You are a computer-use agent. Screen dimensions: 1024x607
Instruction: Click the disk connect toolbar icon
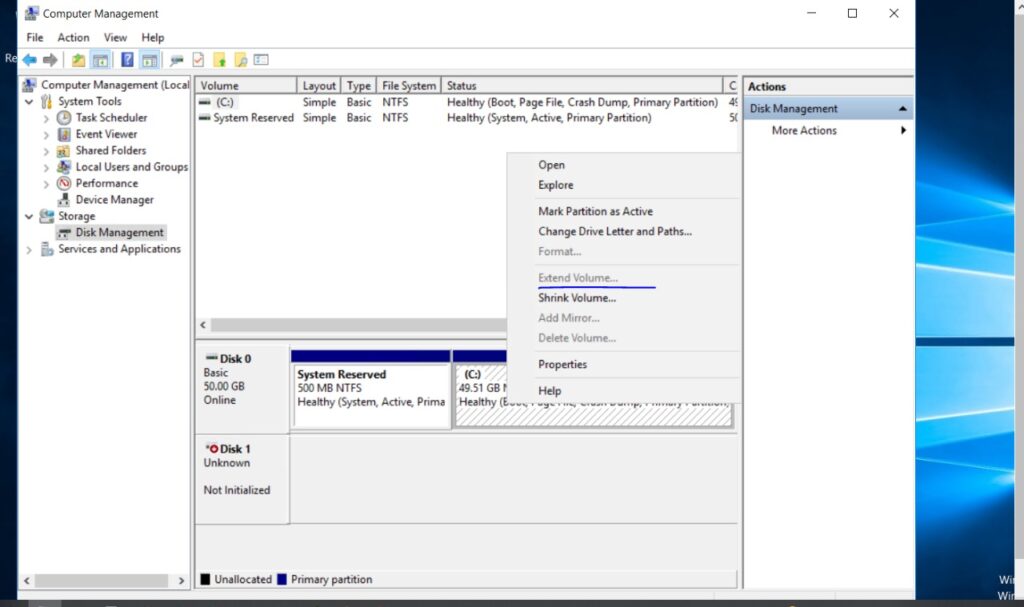(x=176, y=60)
